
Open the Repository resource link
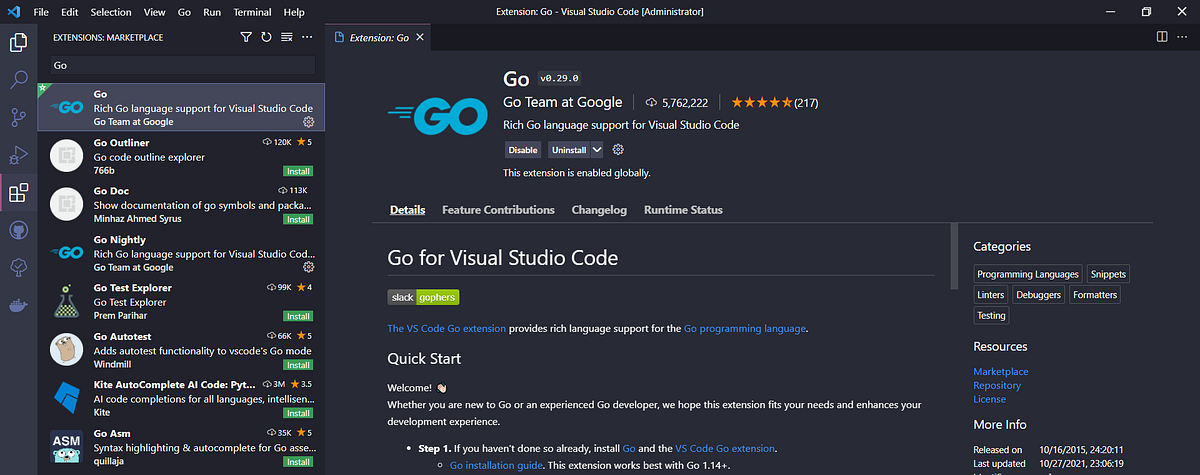click(x=997, y=385)
